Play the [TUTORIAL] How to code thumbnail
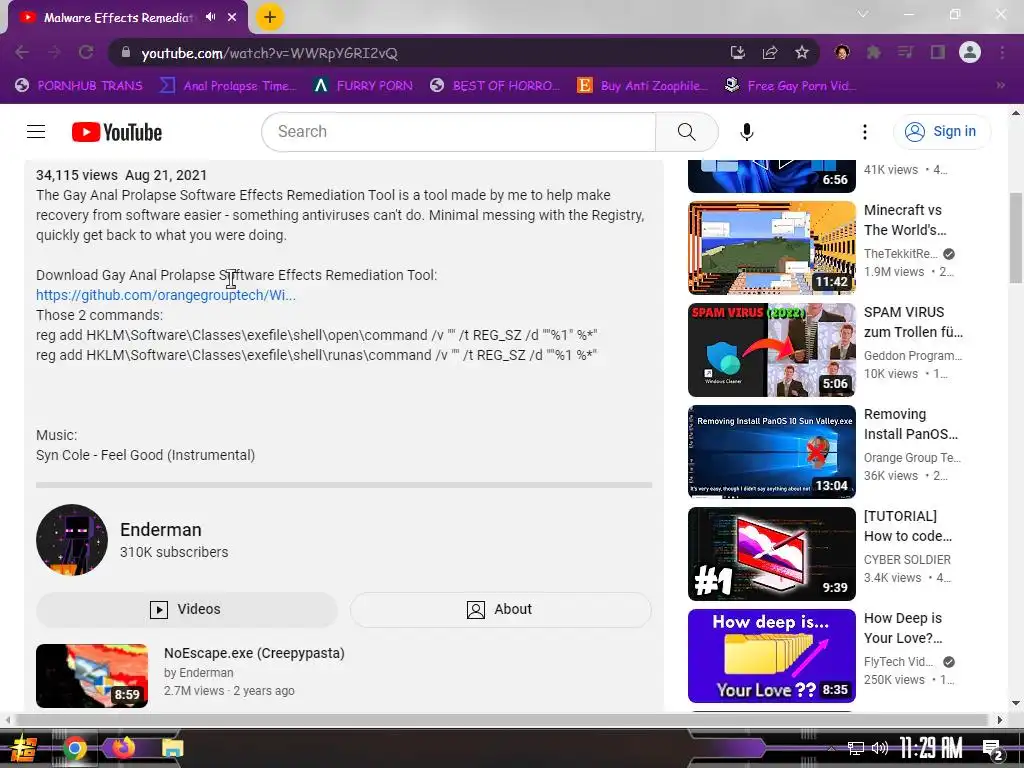The width and height of the screenshot is (1024, 768). click(x=772, y=554)
